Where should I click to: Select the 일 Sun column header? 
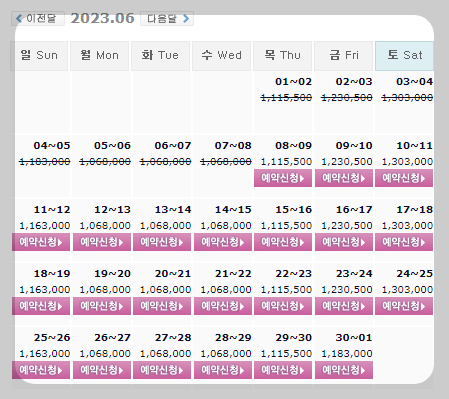click(x=39, y=56)
